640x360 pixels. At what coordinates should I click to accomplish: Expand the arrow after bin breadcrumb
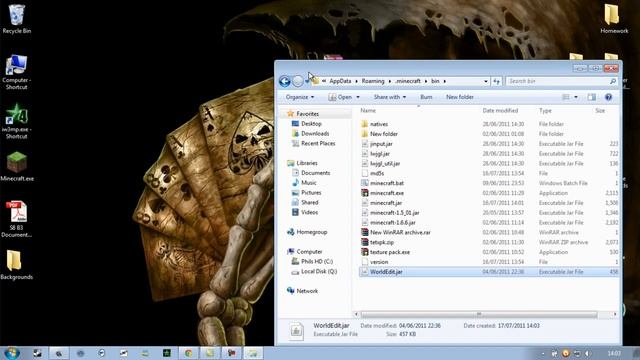tap(444, 81)
